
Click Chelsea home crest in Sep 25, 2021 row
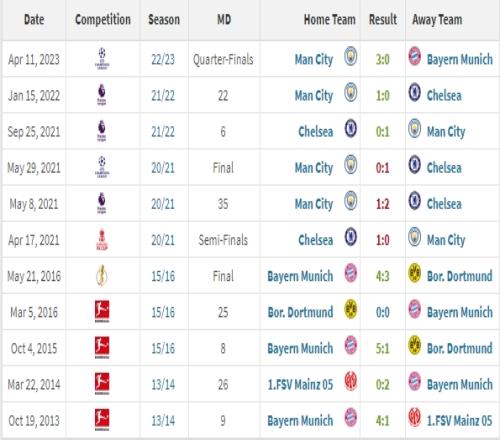351,128
